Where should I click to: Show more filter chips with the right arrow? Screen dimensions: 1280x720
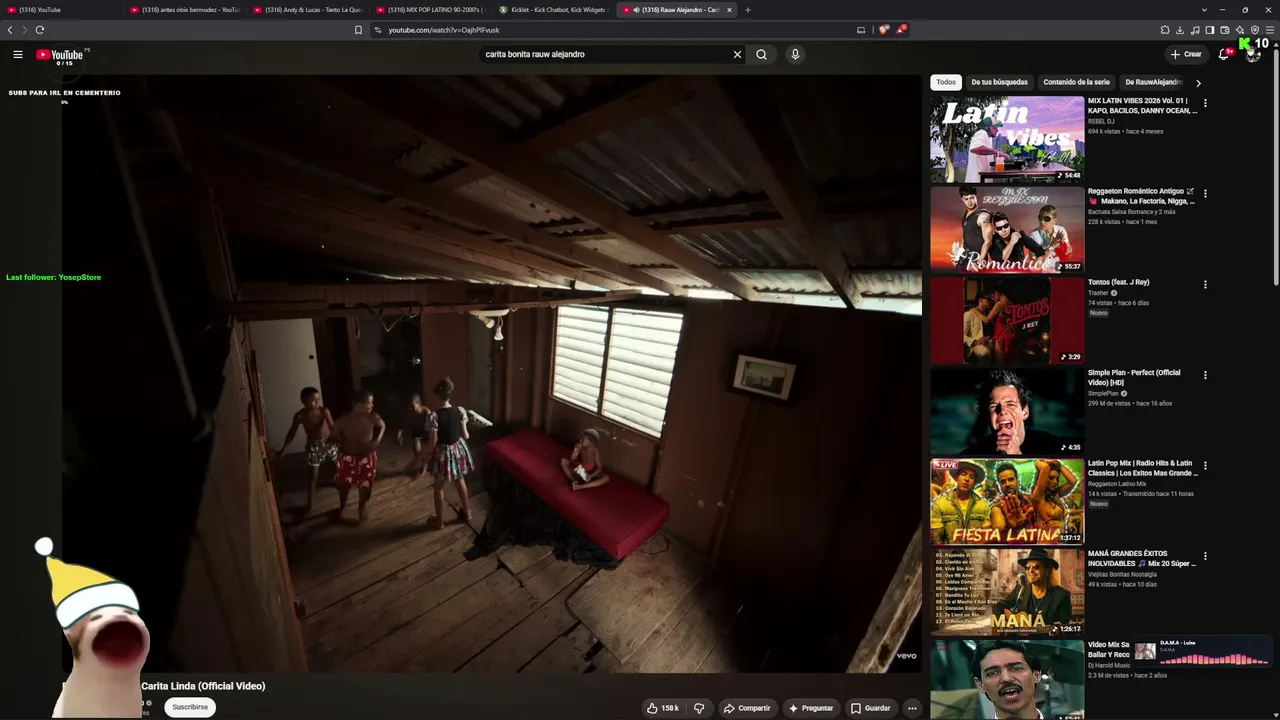[1198, 83]
